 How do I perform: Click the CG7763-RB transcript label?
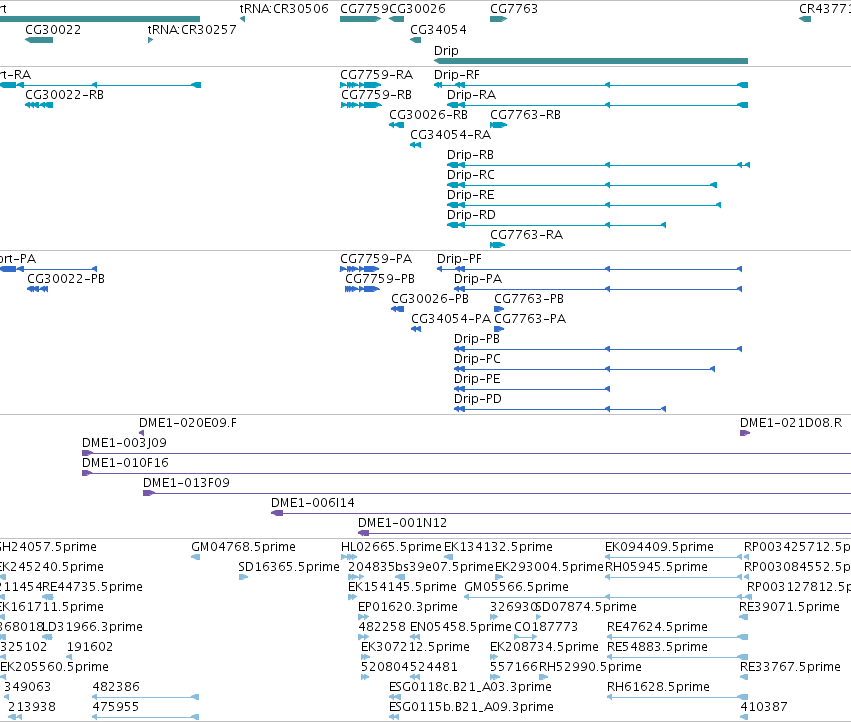point(525,115)
